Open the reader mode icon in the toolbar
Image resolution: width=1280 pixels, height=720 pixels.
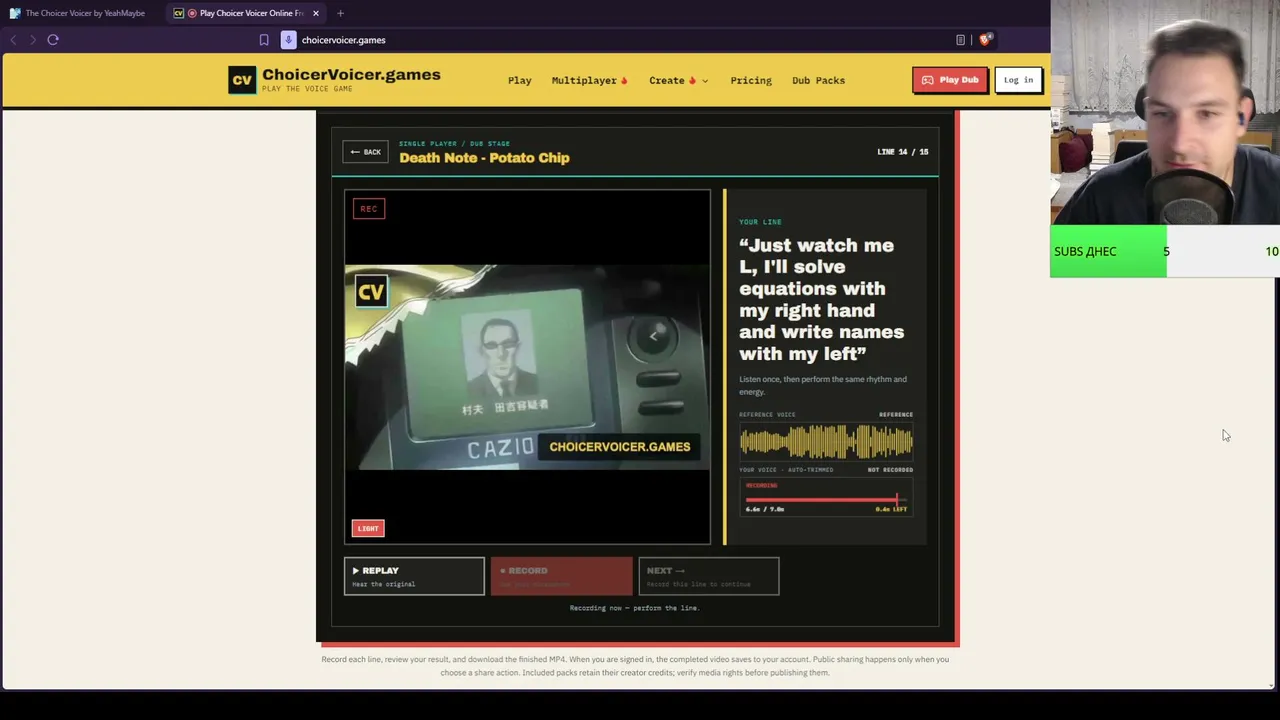pyautogui.click(x=960, y=40)
